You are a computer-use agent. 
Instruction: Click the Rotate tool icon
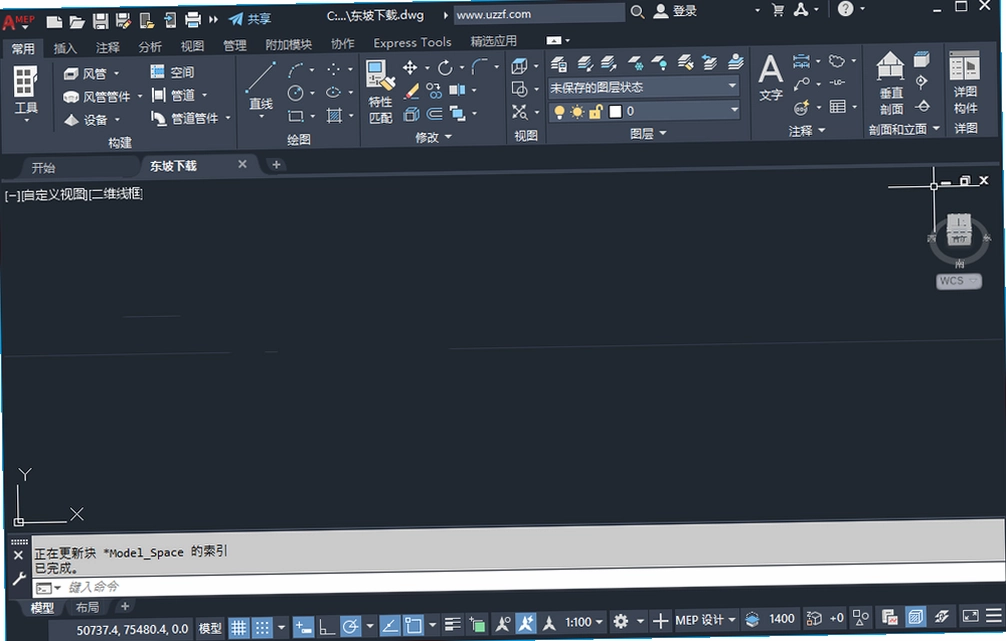[445, 67]
